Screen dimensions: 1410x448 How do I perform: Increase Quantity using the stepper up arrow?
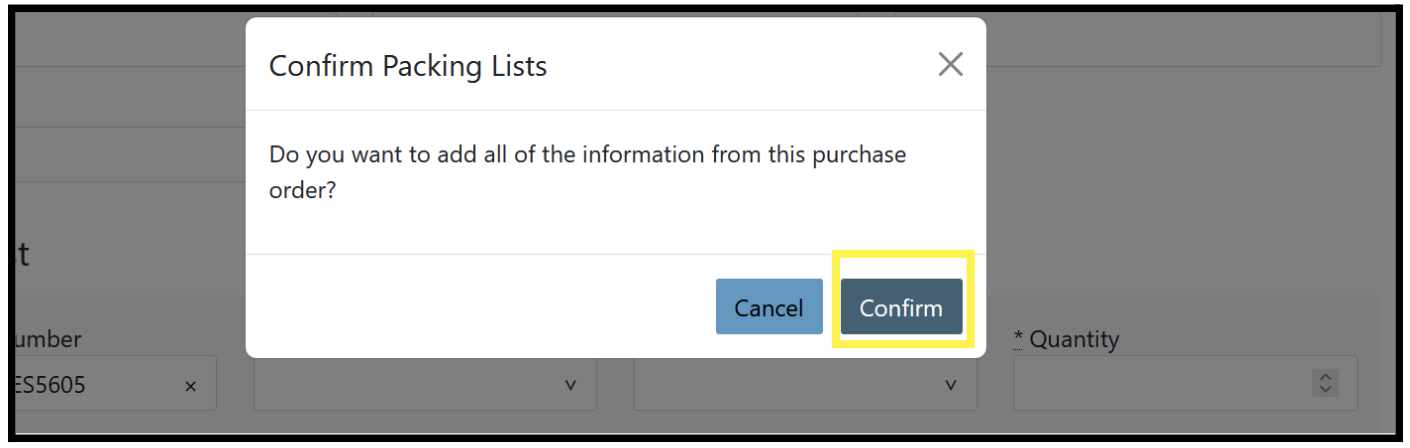click(1326, 377)
